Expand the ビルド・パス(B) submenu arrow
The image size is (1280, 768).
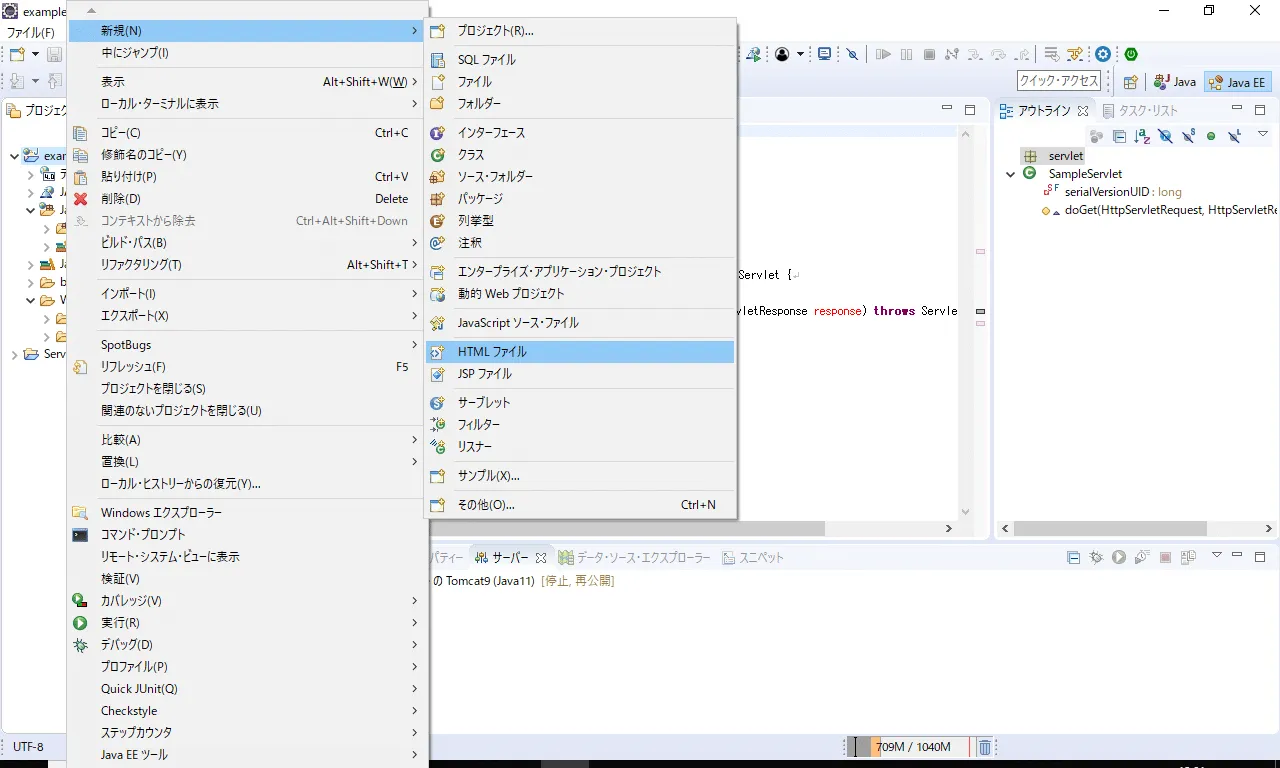coord(414,243)
